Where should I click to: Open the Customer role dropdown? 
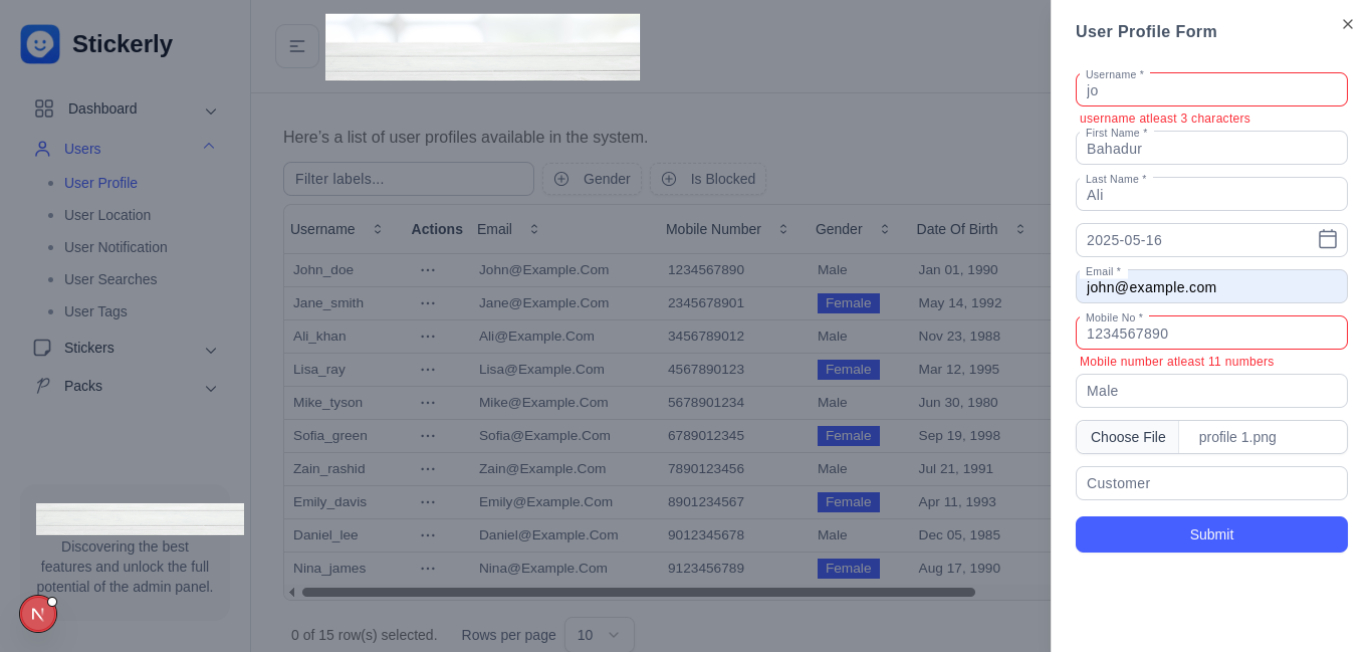(x=1211, y=483)
